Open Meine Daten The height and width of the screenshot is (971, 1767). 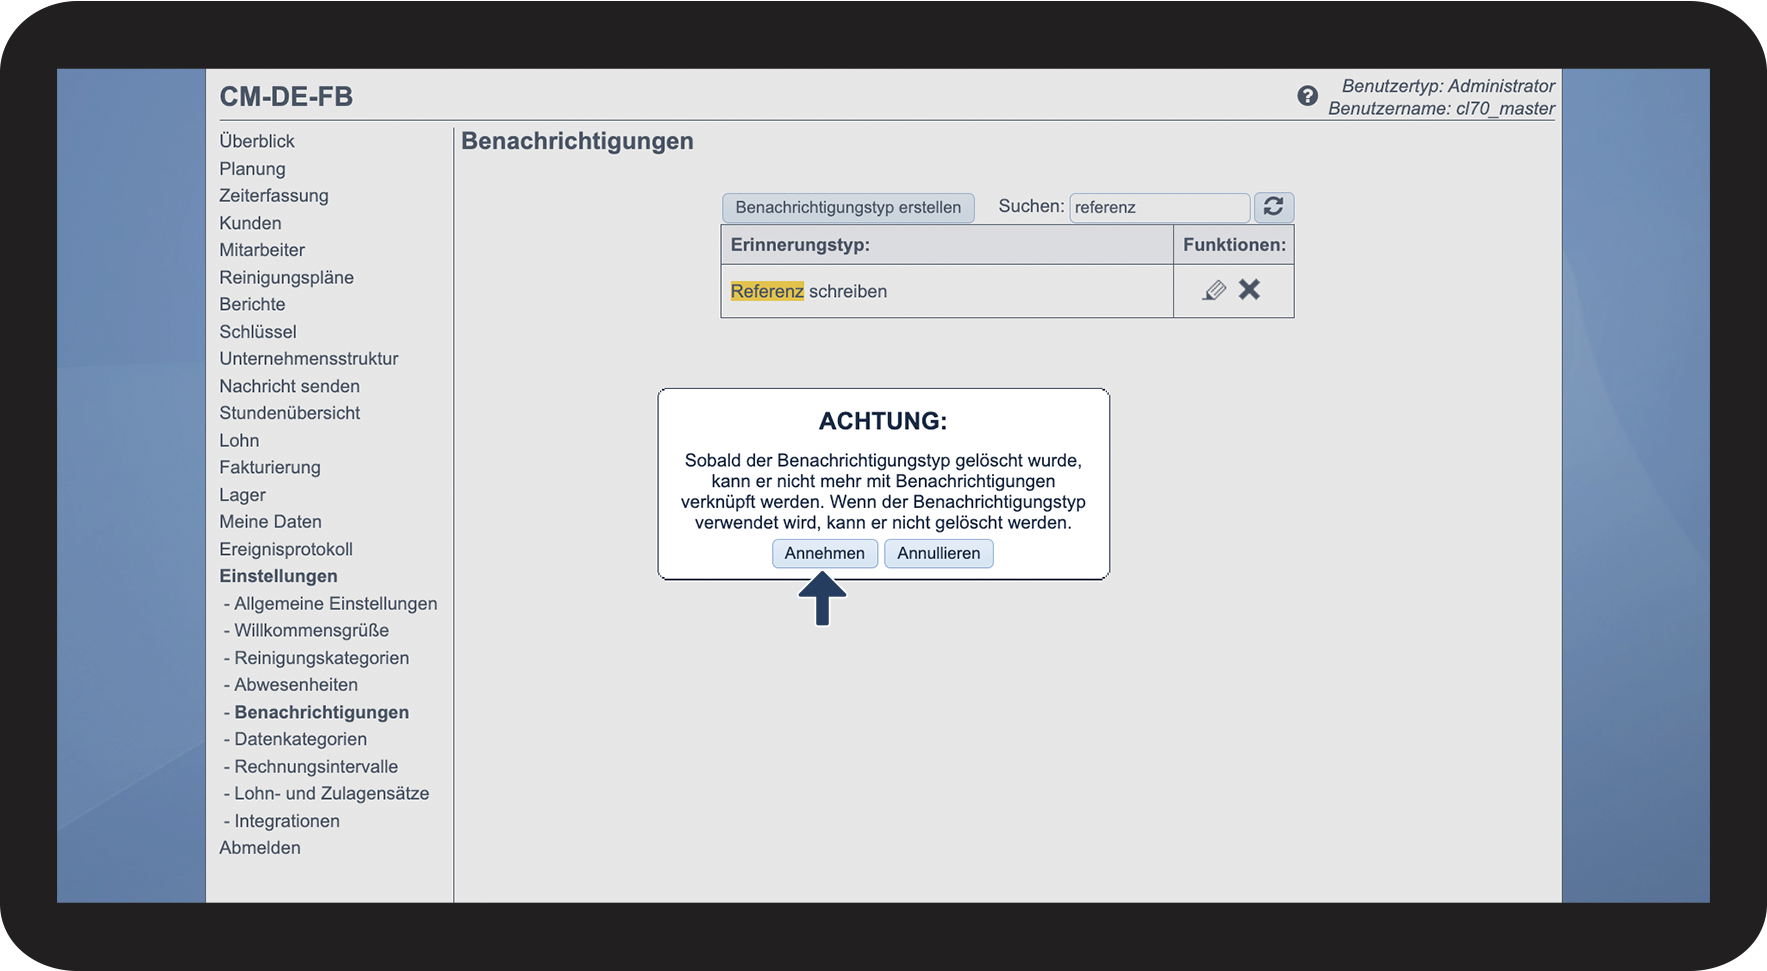coord(270,521)
